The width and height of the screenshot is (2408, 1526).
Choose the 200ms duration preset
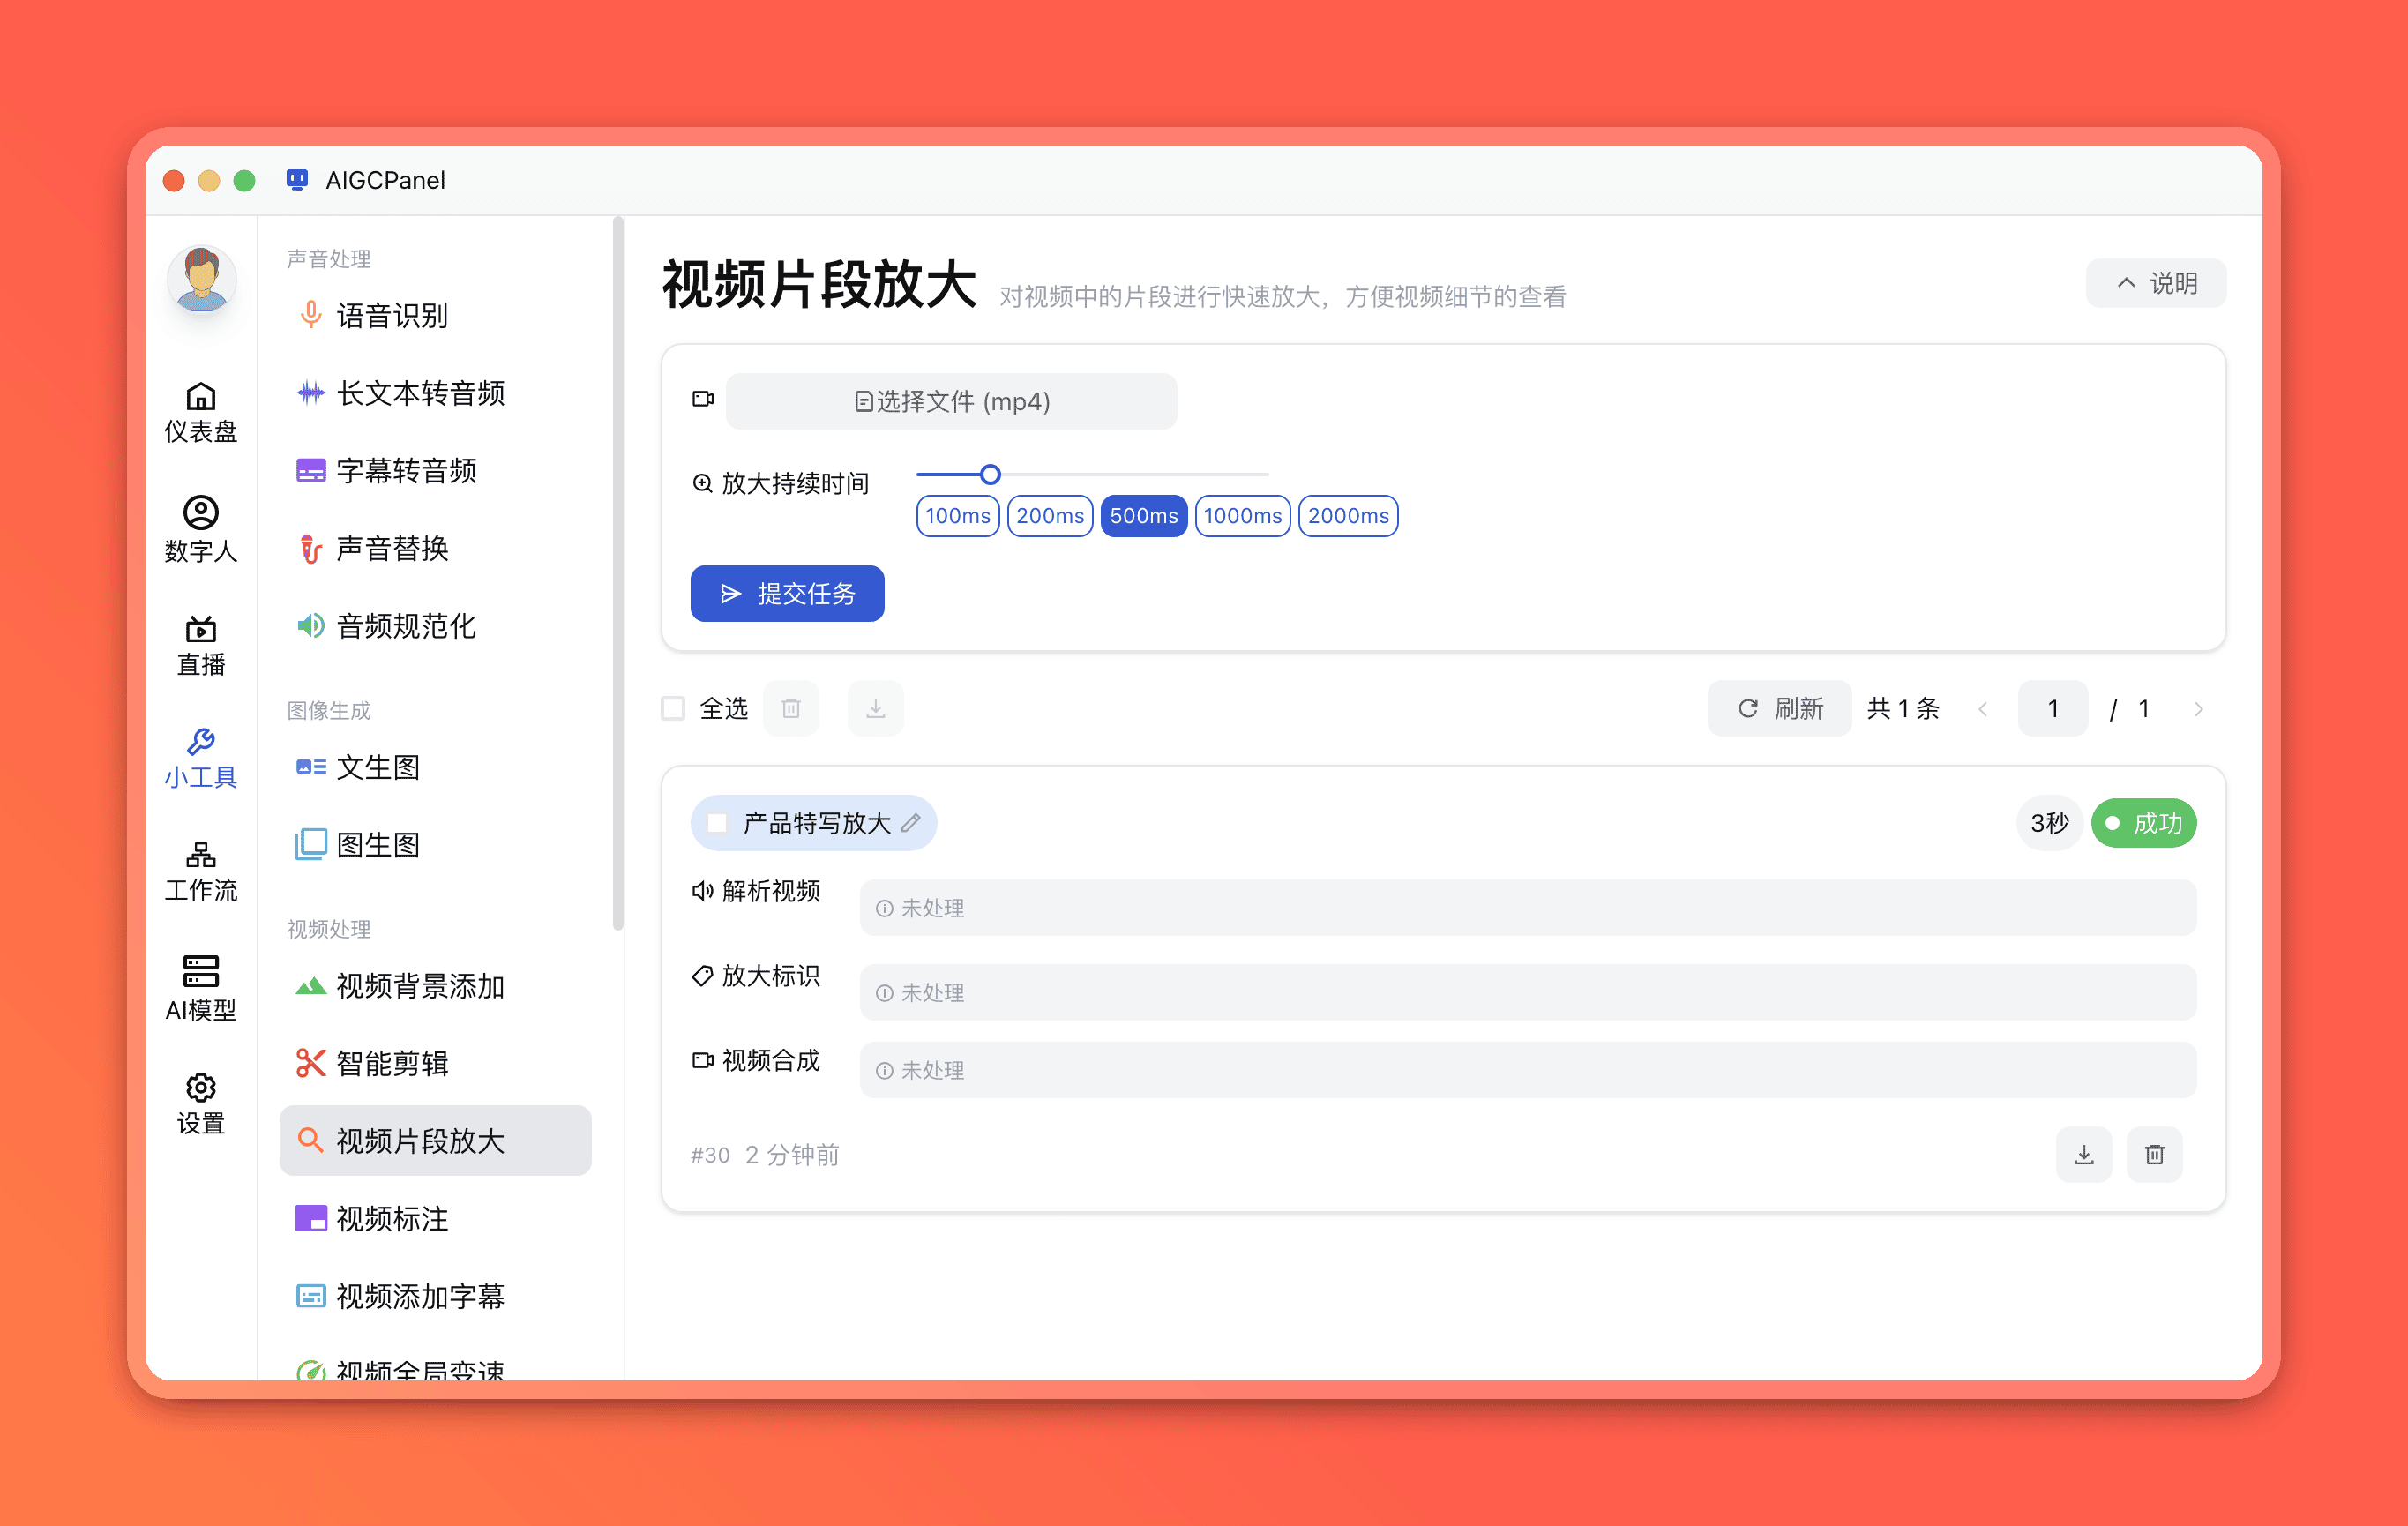pos(1050,516)
